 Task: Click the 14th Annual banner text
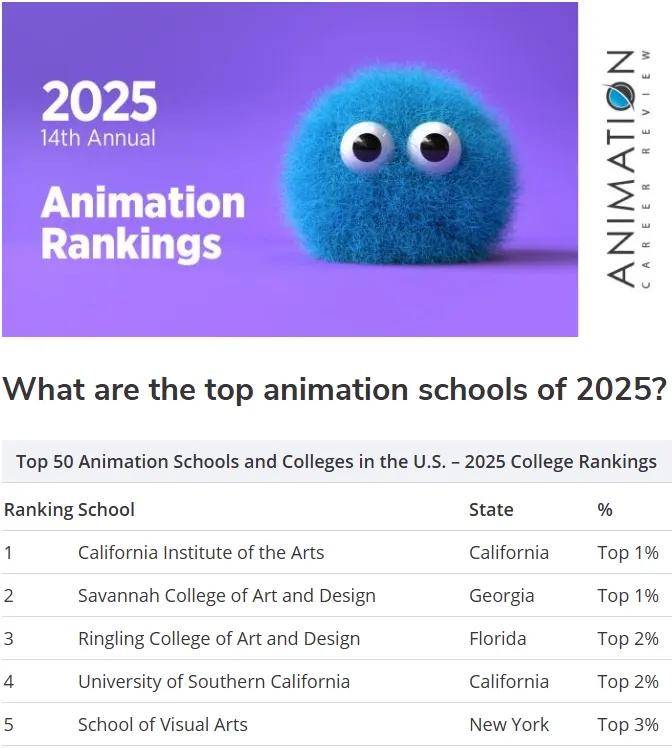pyautogui.click(x=98, y=138)
